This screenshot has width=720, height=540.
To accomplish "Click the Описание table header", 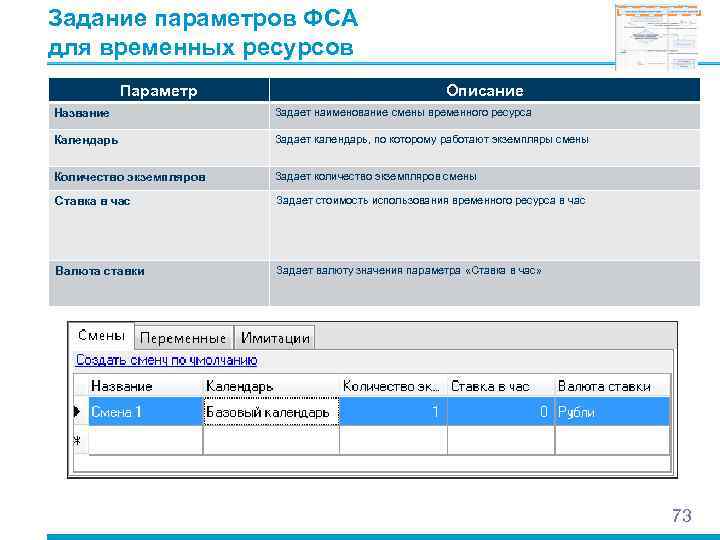I will pos(485,90).
